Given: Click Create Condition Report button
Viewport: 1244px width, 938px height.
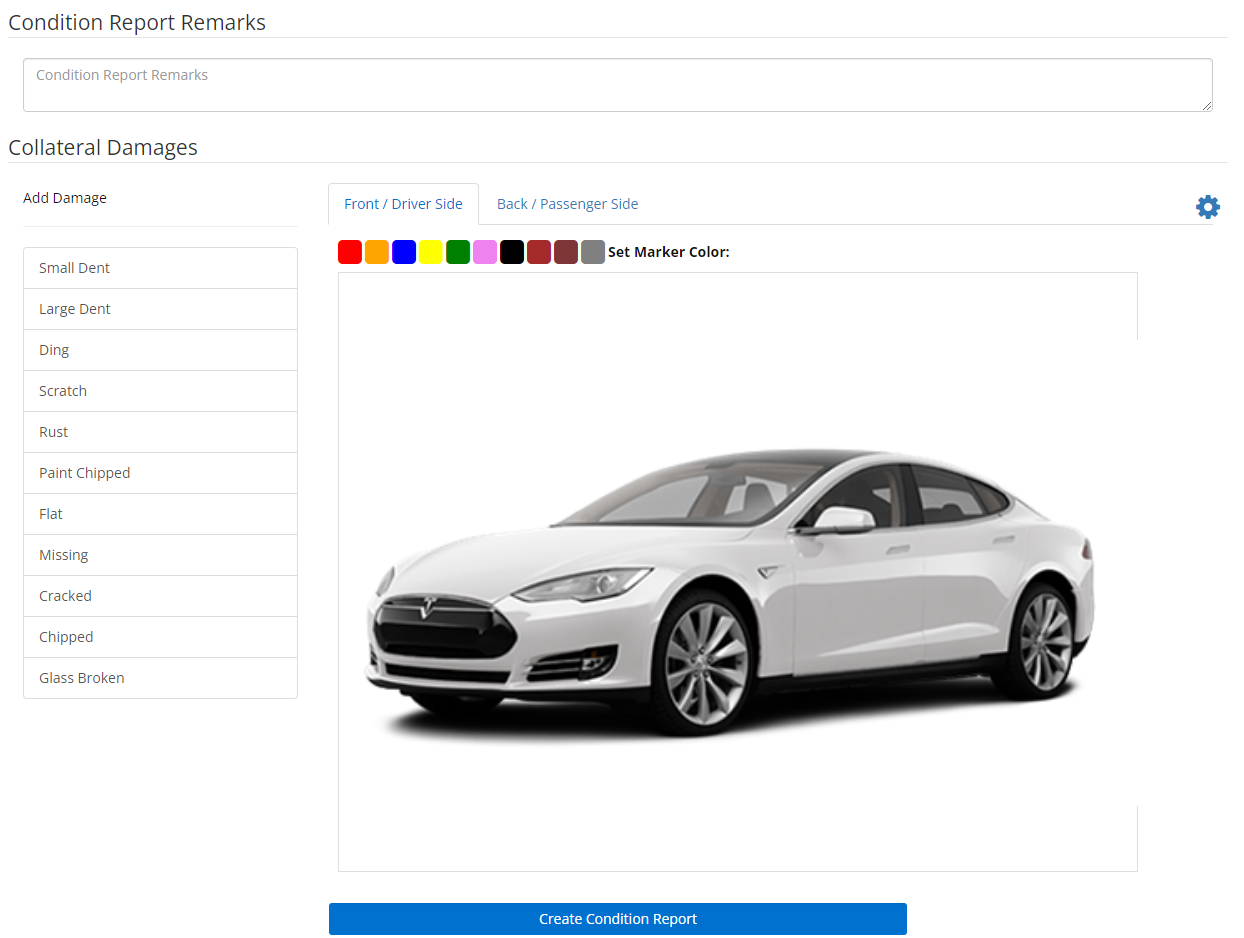Looking at the screenshot, I should [x=618, y=919].
